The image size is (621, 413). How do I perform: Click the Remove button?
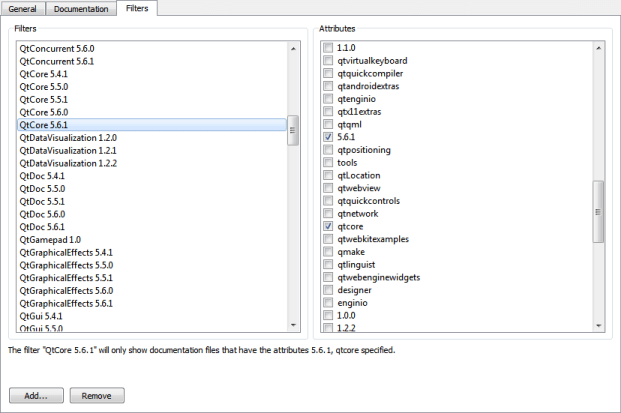pyautogui.click(x=97, y=396)
